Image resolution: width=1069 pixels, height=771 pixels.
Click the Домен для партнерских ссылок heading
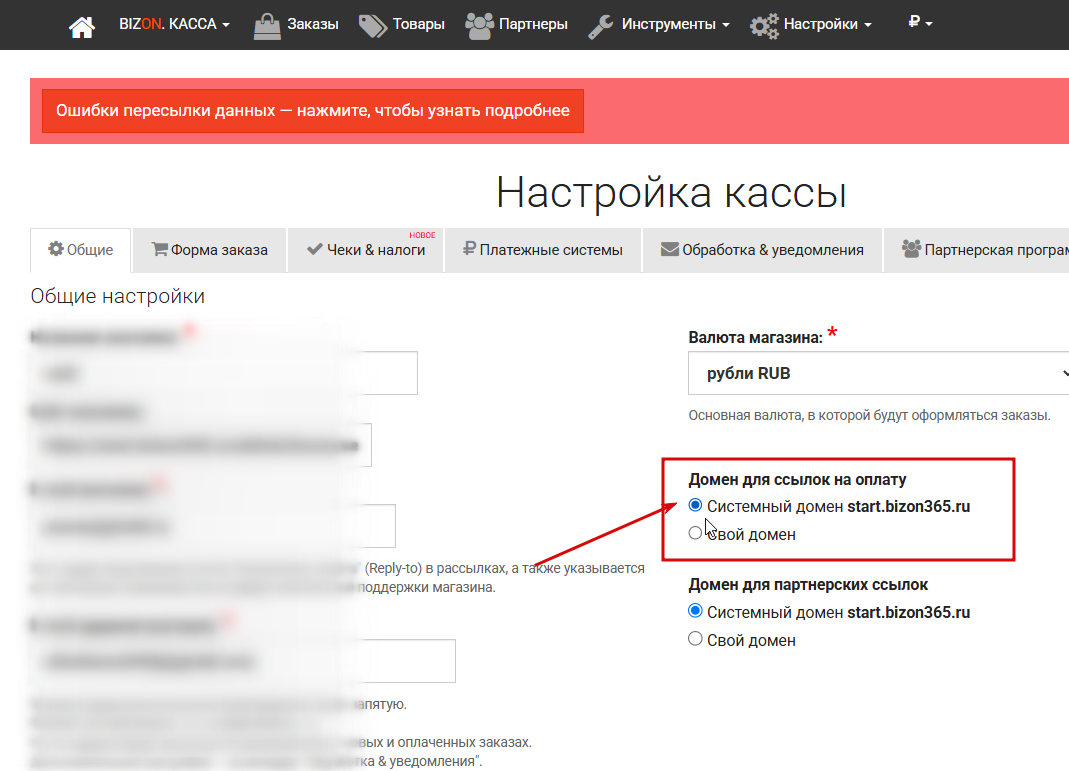(808, 585)
